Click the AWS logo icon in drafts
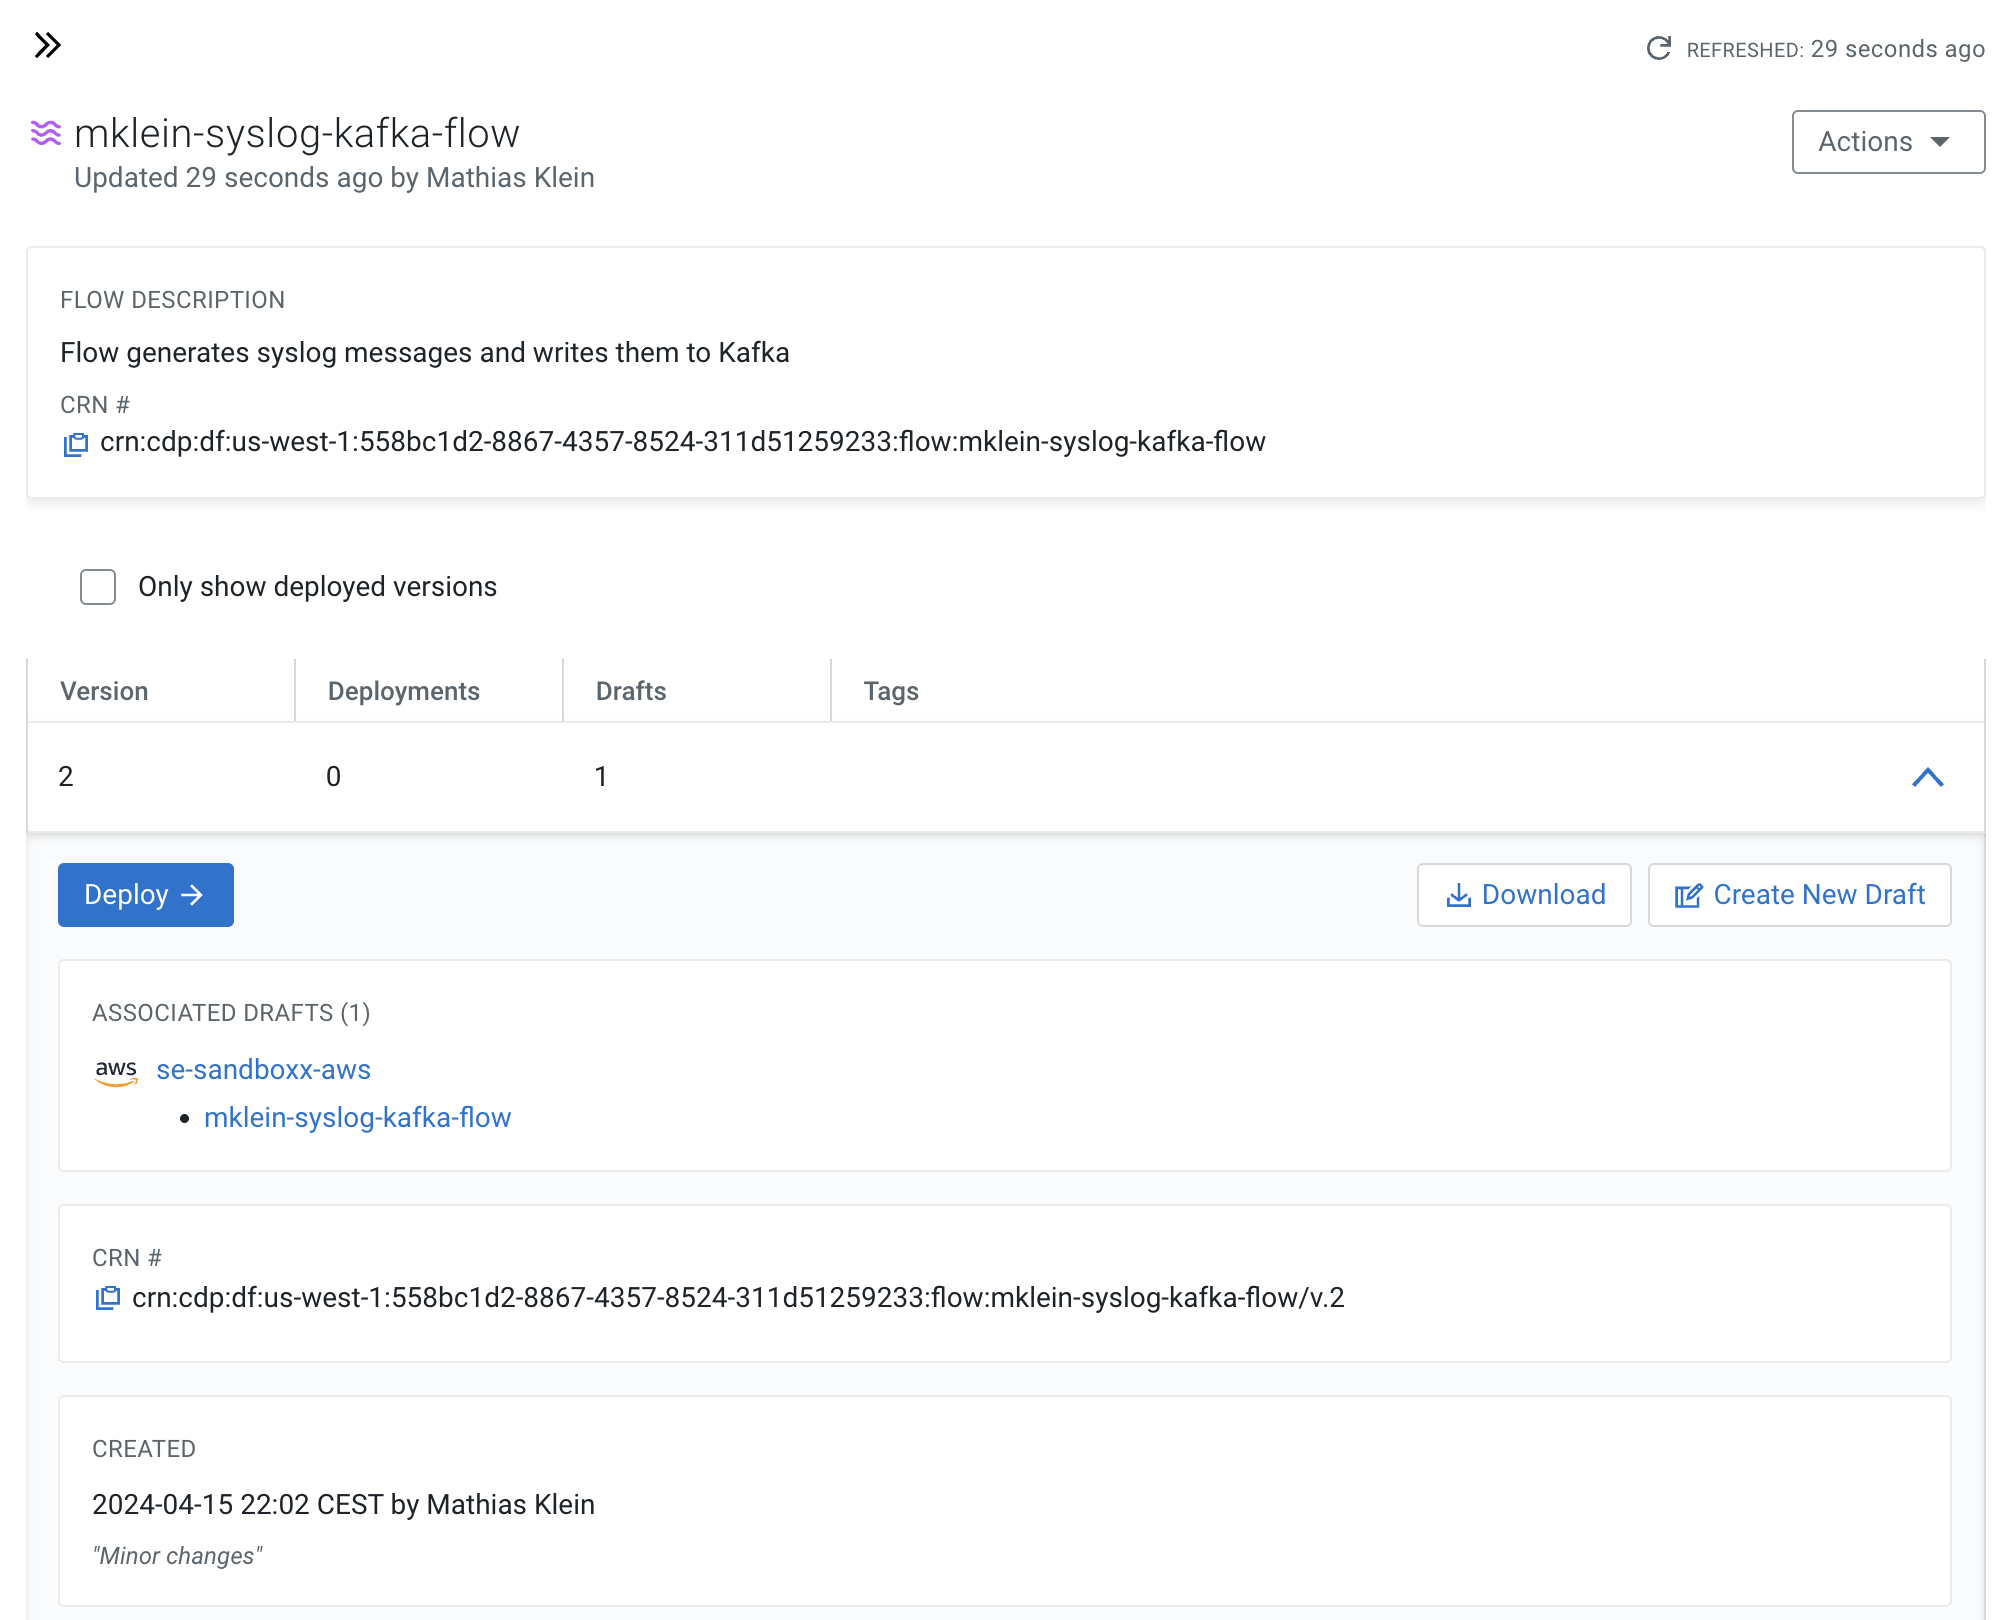Screen dimensions: 2012x1620 116,1071
